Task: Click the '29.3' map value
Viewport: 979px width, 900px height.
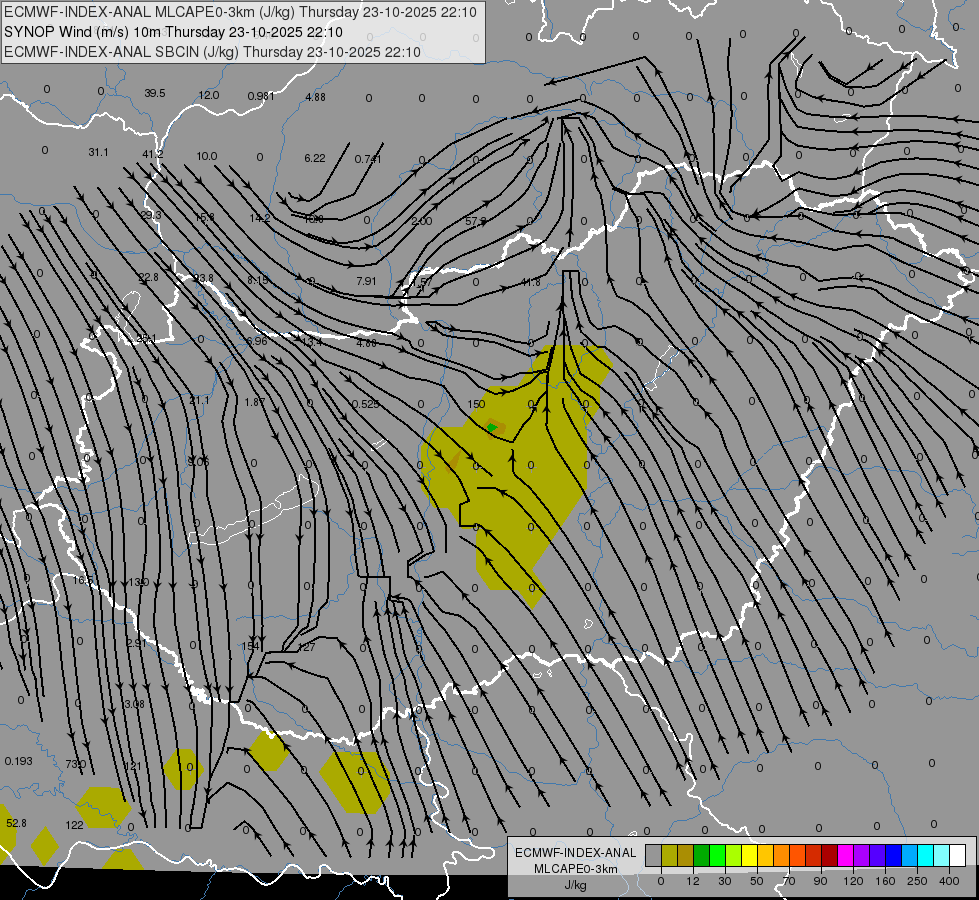Action: tap(150, 215)
